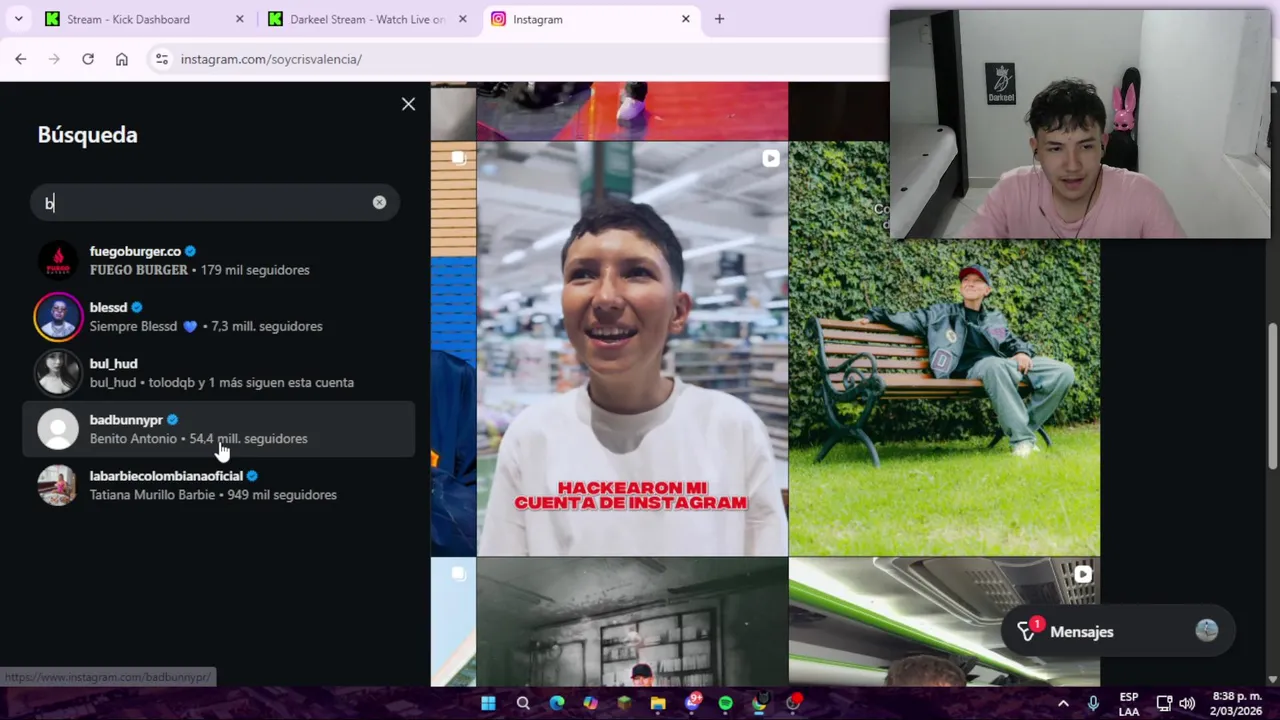This screenshot has width=1280, height=720.
Task: Switch to Darkeel Stream tab
Action: click(x=368, y=19)
